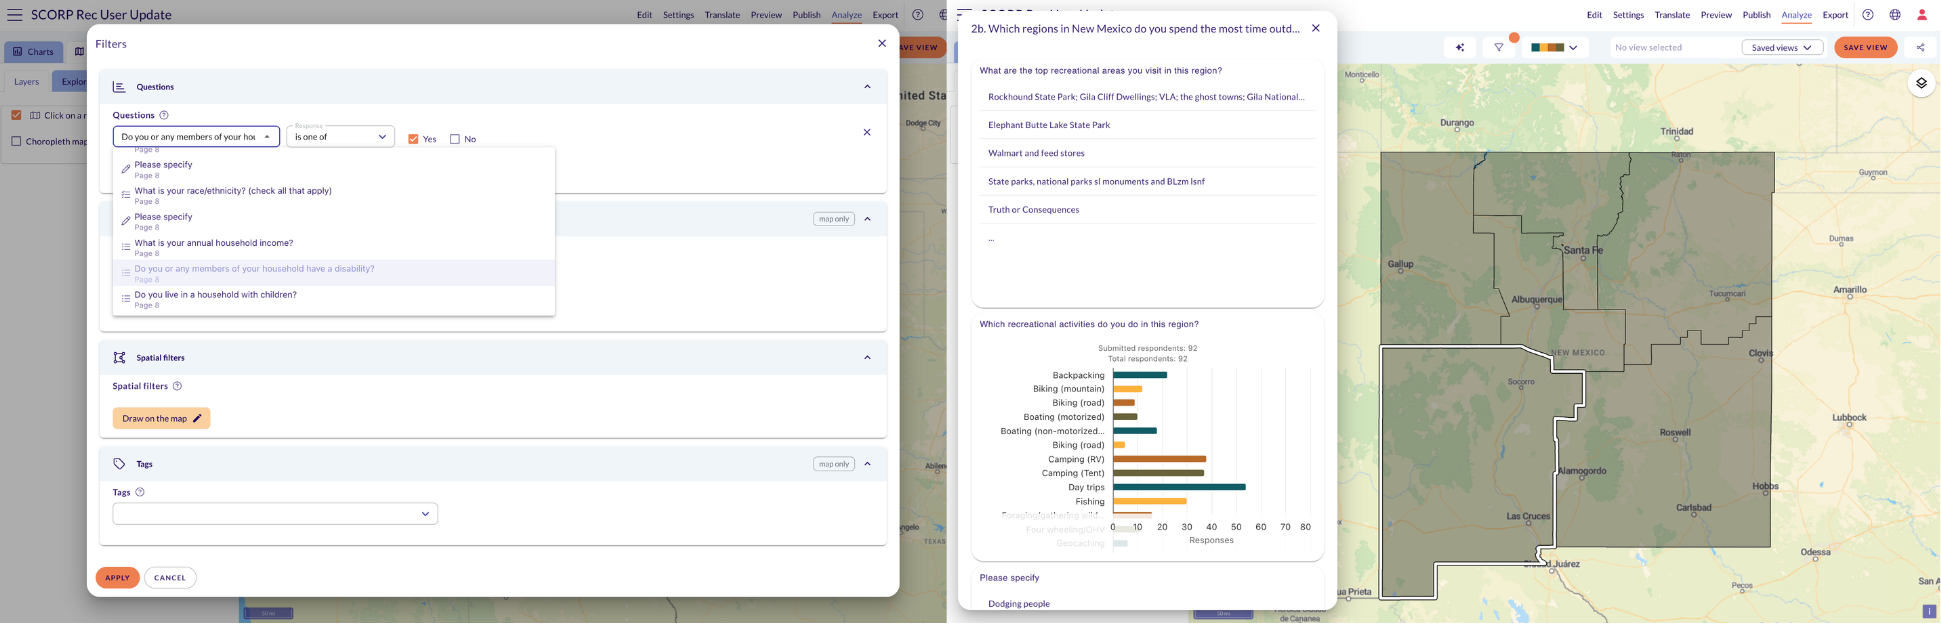Viewport: 1941px width, 624px height.
Task: Click 'Elephant Butte Lake State Park' response
Action: point(1049,125)
